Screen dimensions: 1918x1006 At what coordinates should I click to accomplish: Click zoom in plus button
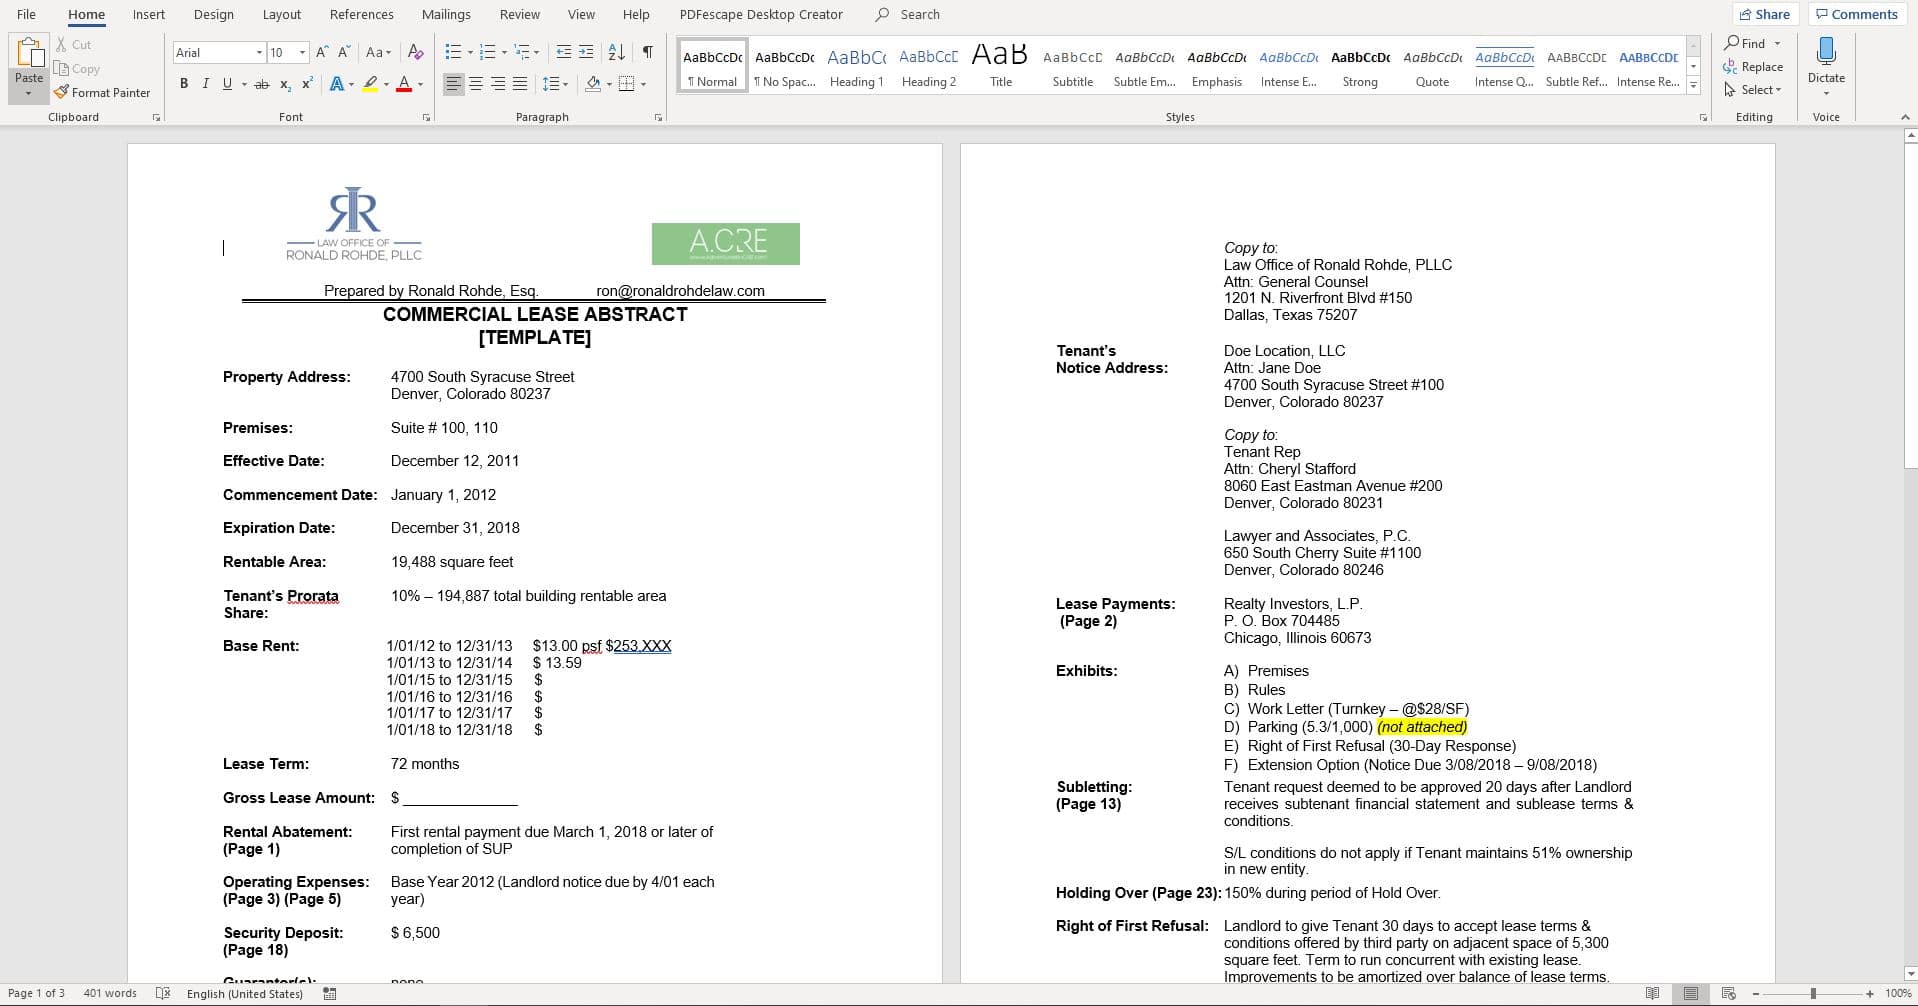click(1870, 993)
